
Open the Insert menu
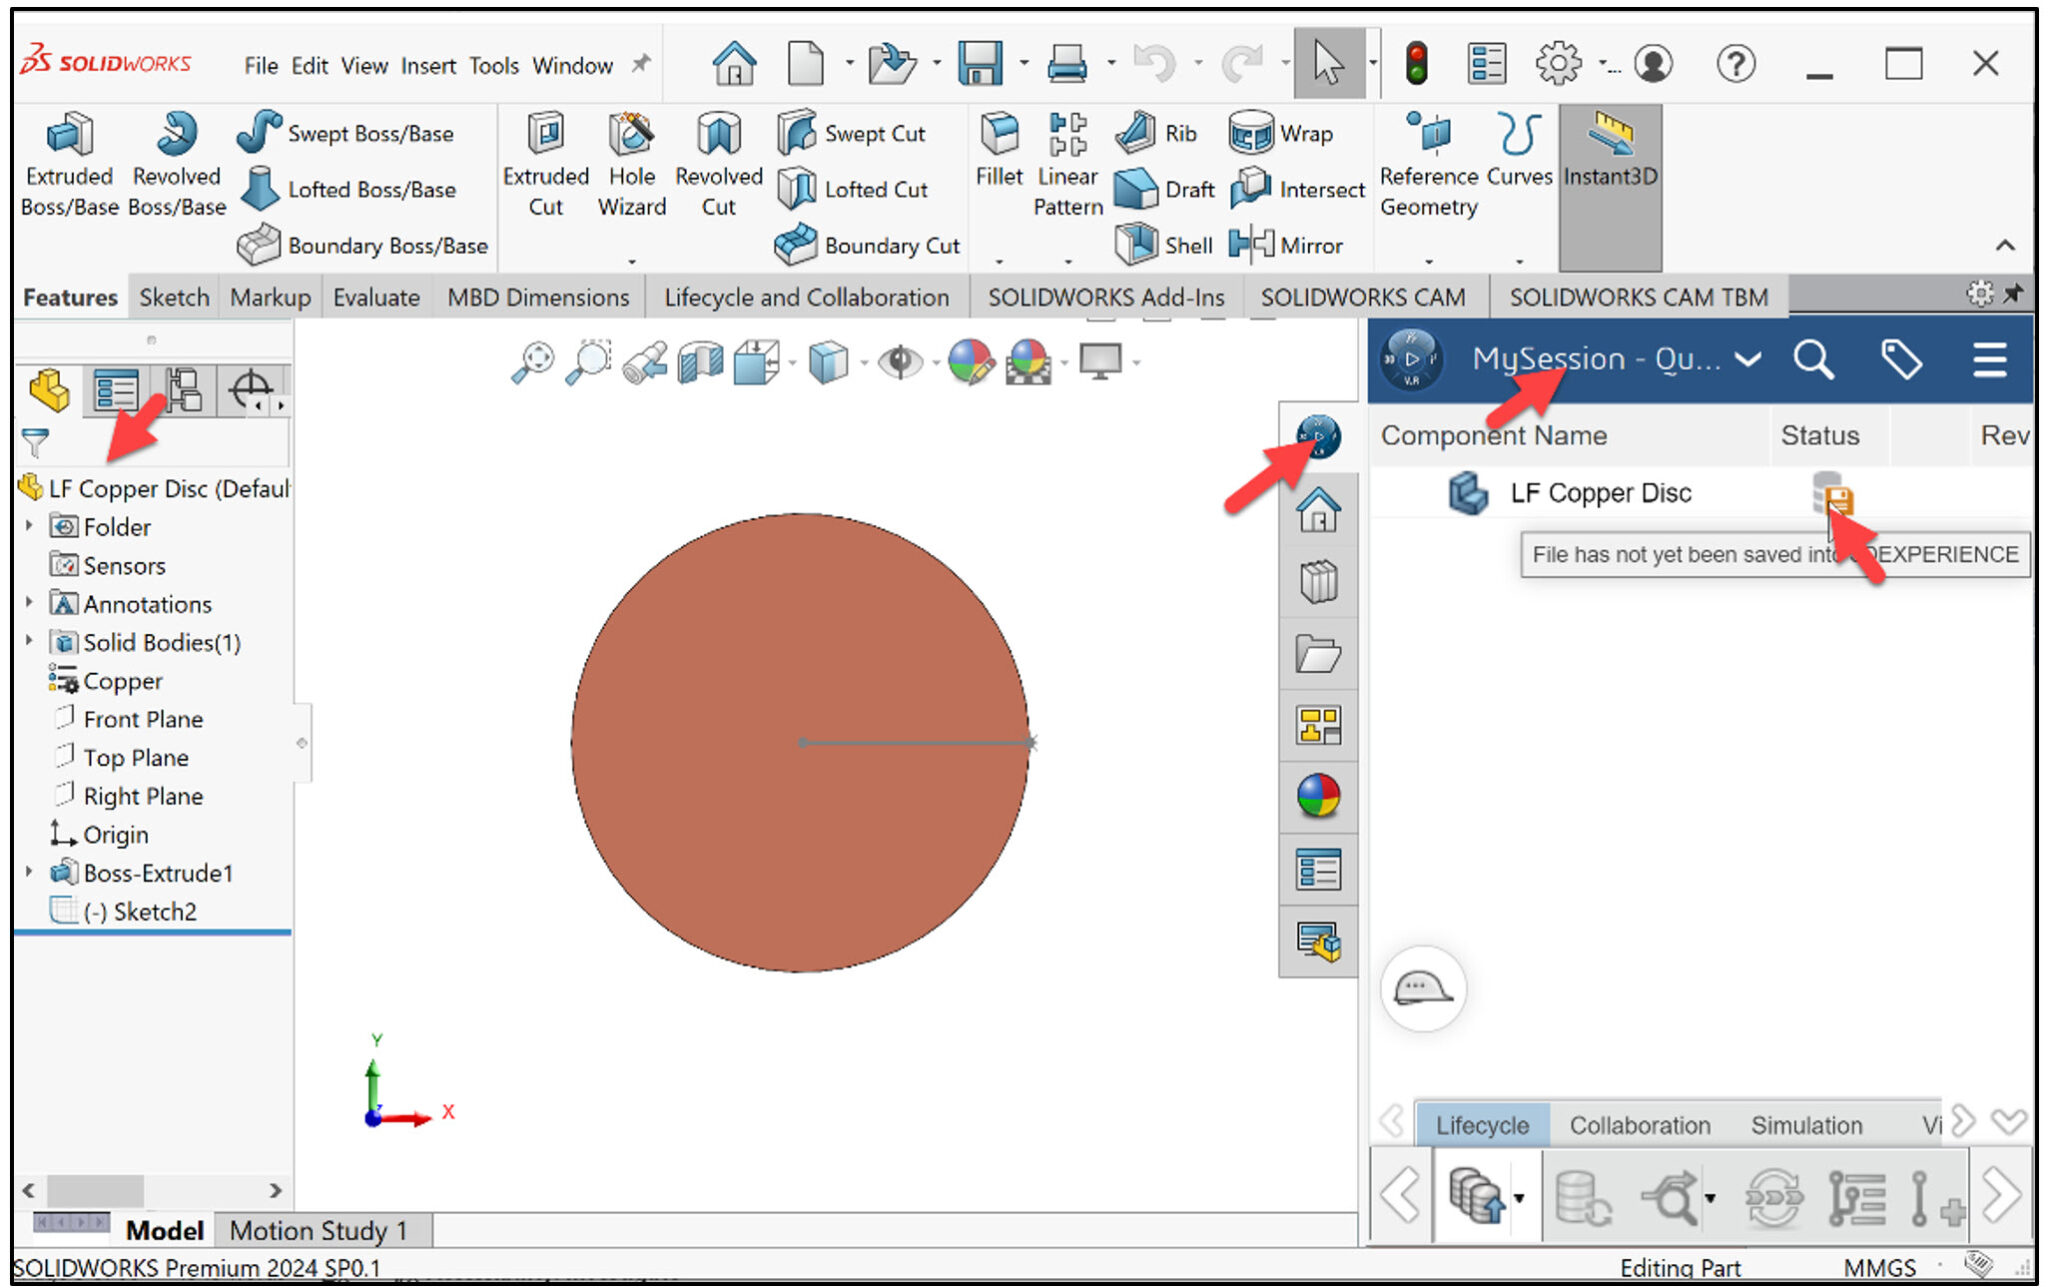coord(428,65)
